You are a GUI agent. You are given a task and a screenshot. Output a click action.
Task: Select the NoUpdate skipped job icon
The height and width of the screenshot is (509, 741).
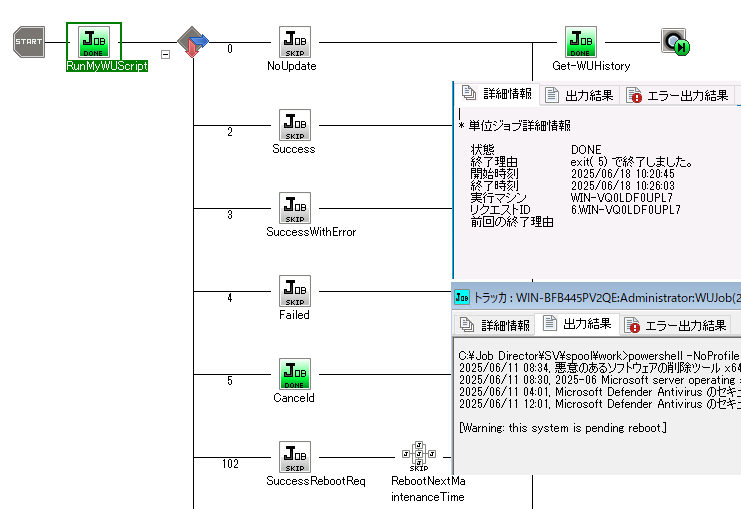tap(294, 42)
